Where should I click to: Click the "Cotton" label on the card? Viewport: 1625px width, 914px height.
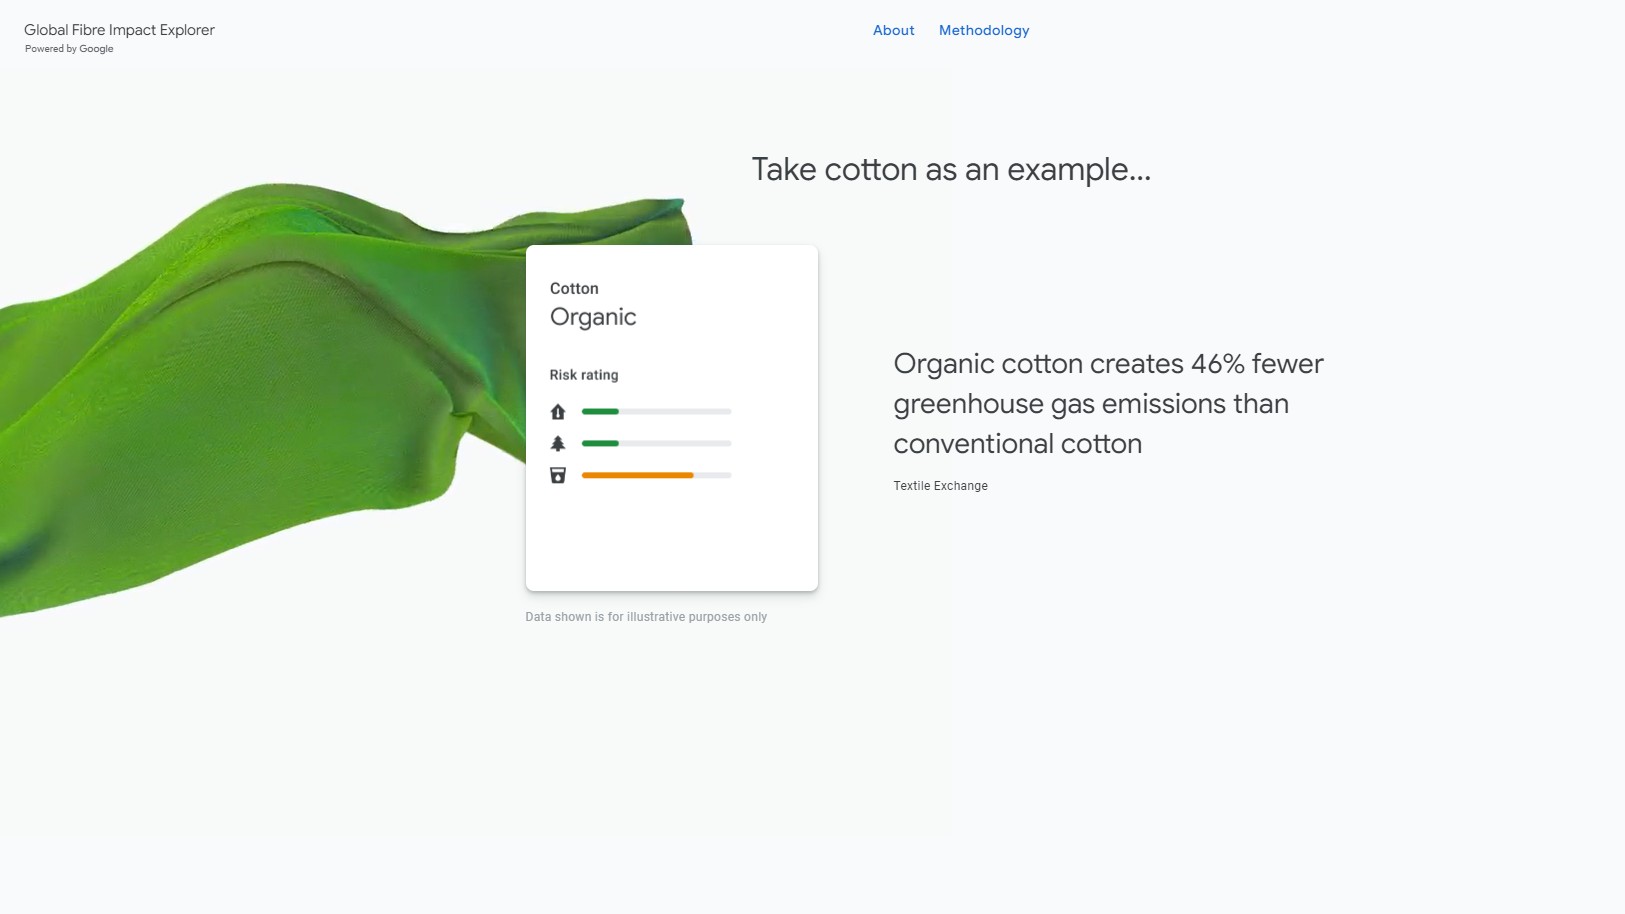pyautogui.click(x=574, y=288)
